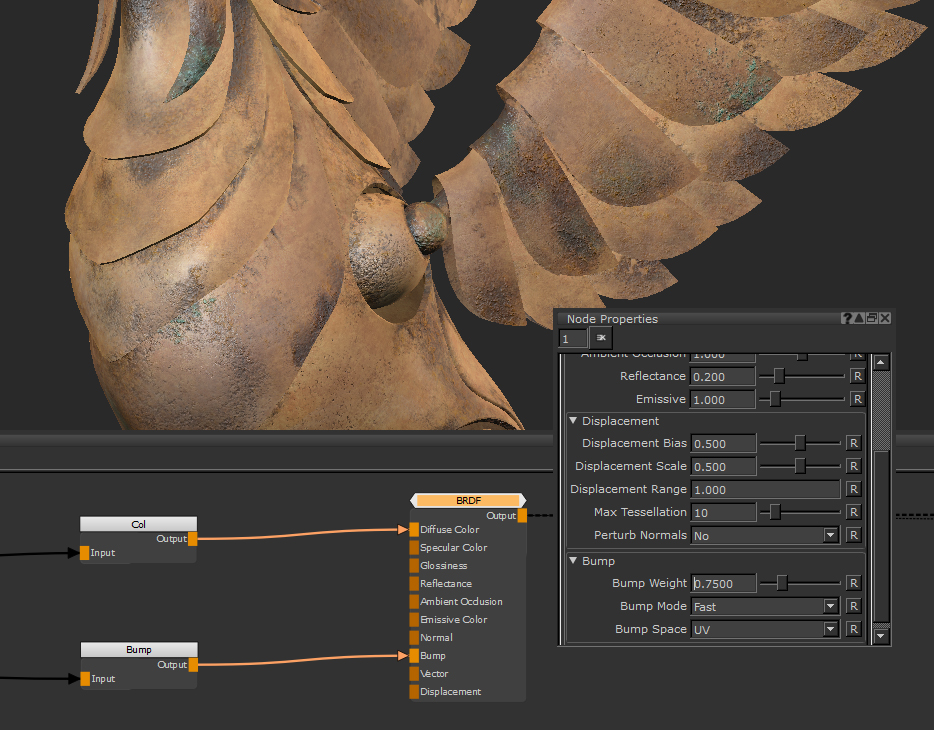Reset the Bump Weight value with R button
Screen dimensions: 934x730
pos(855,583)
